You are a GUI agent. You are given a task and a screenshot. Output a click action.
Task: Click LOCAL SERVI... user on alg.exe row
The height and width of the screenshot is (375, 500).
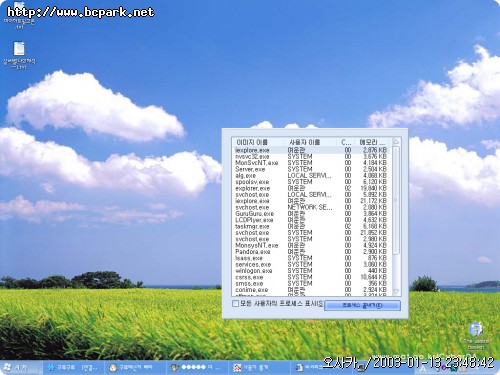(310, 176)
